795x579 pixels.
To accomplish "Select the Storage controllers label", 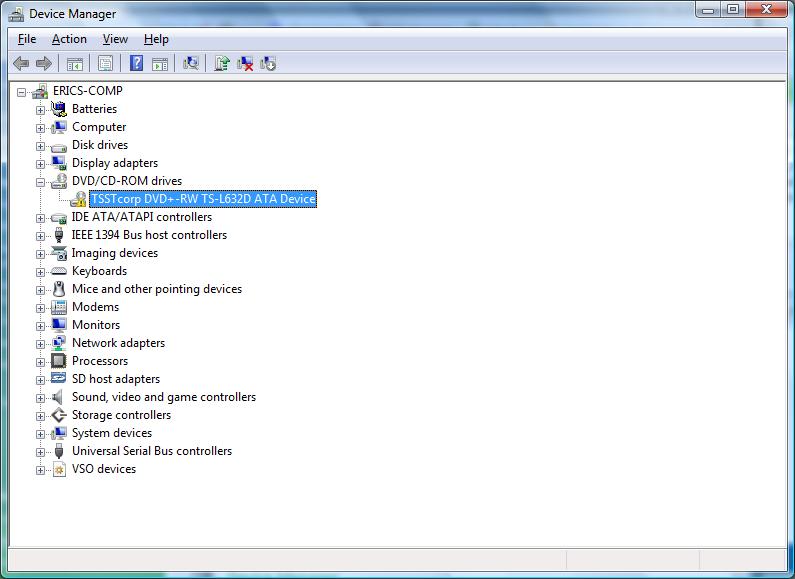I will [121, 415].
